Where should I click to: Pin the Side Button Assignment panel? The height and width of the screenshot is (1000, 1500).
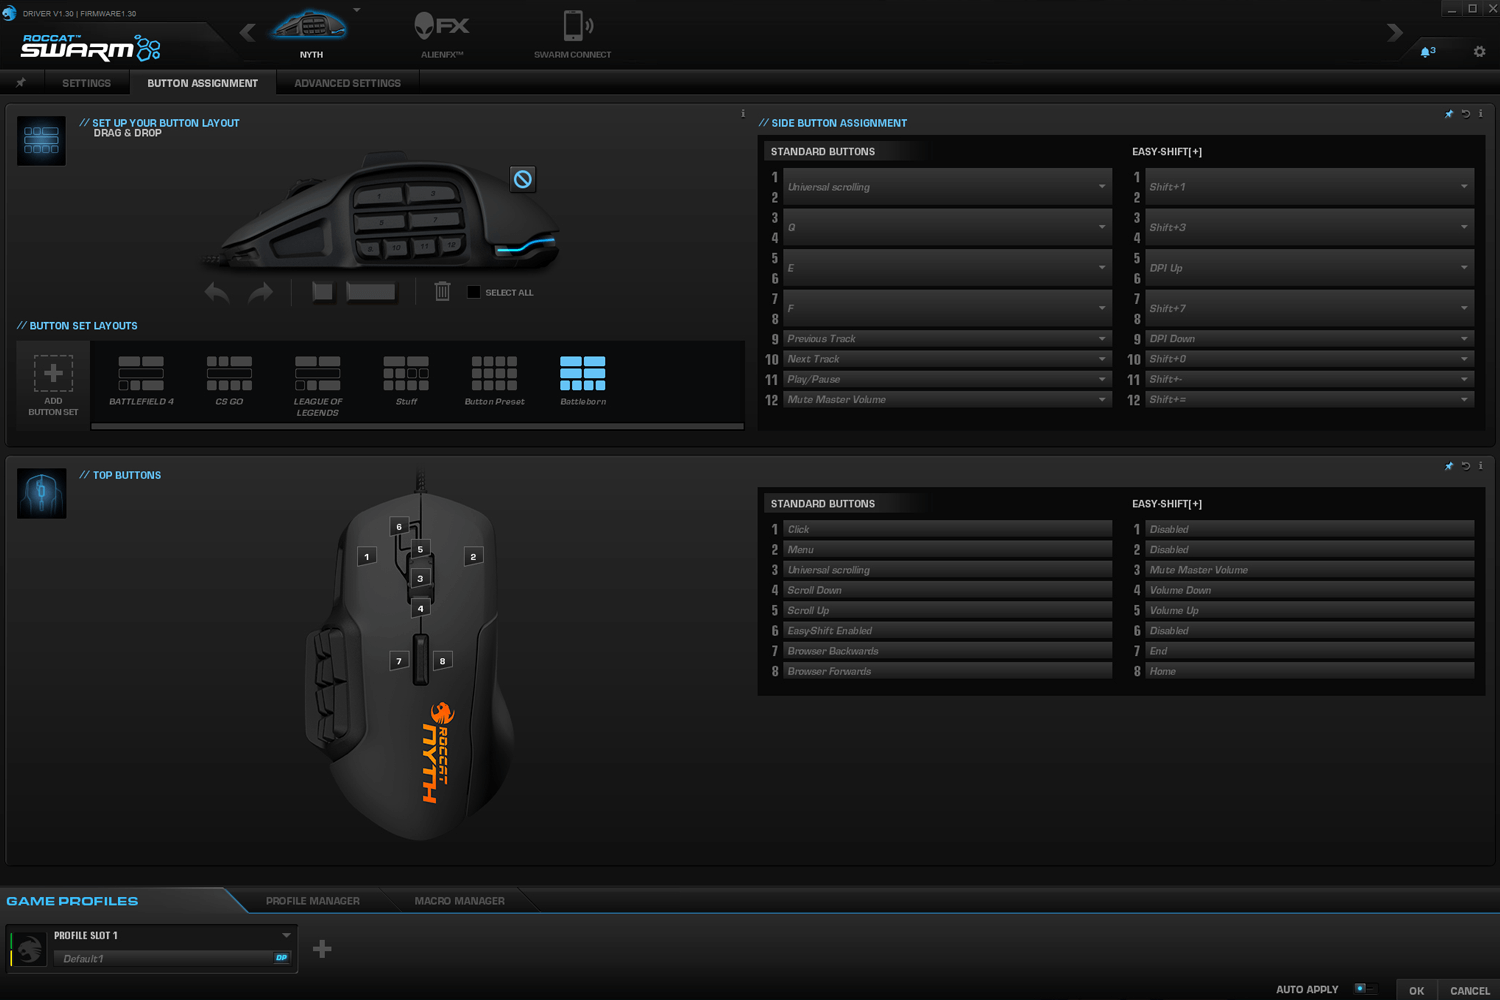tap(1449, 114)
